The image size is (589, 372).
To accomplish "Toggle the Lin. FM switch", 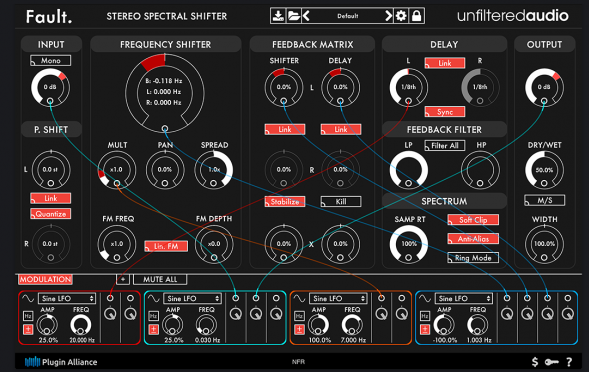I will (166, 246).
